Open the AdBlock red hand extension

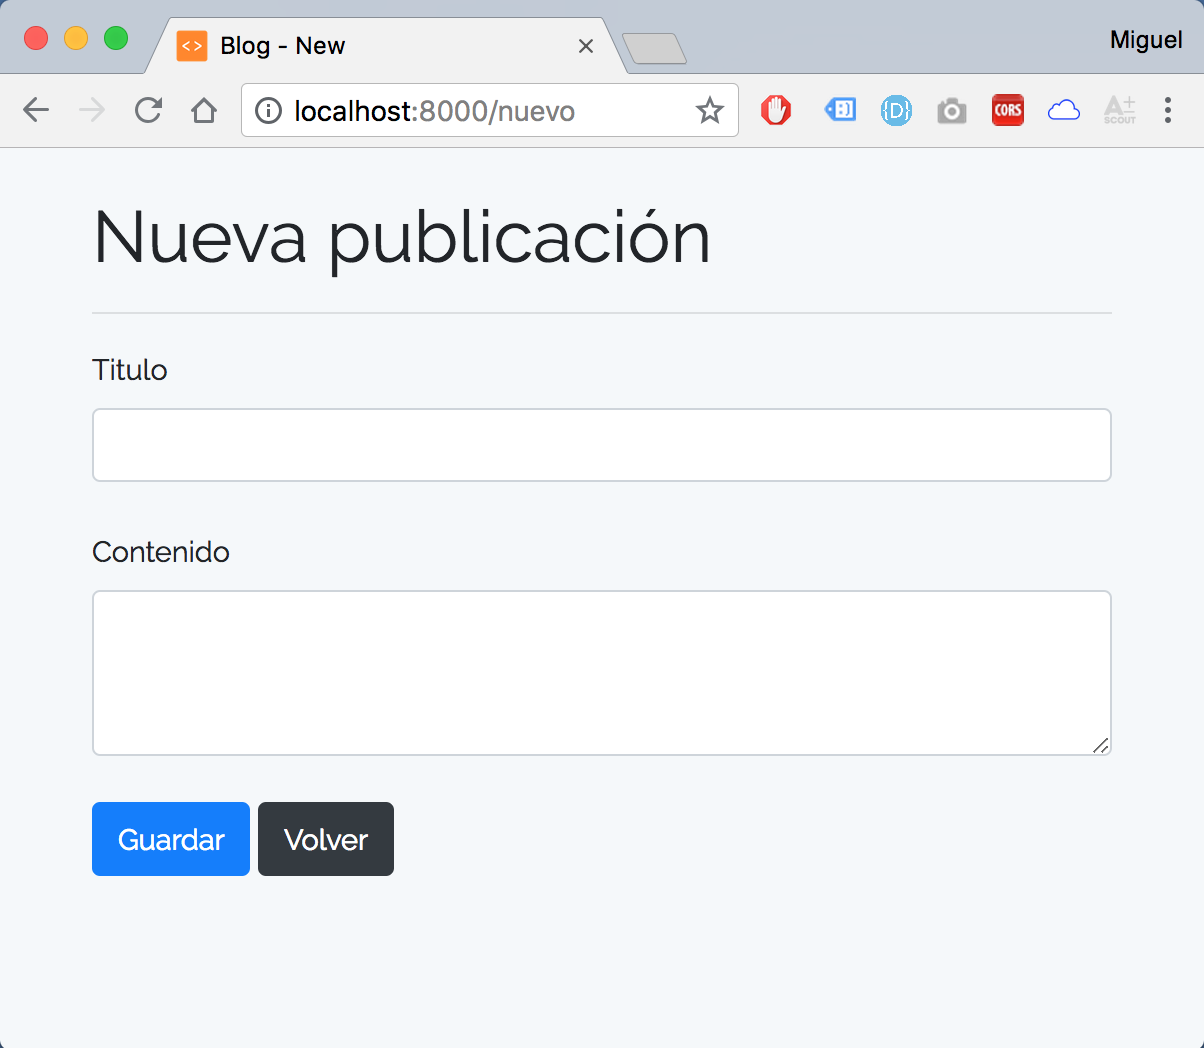pyautogui.click(x=776, y=110)
